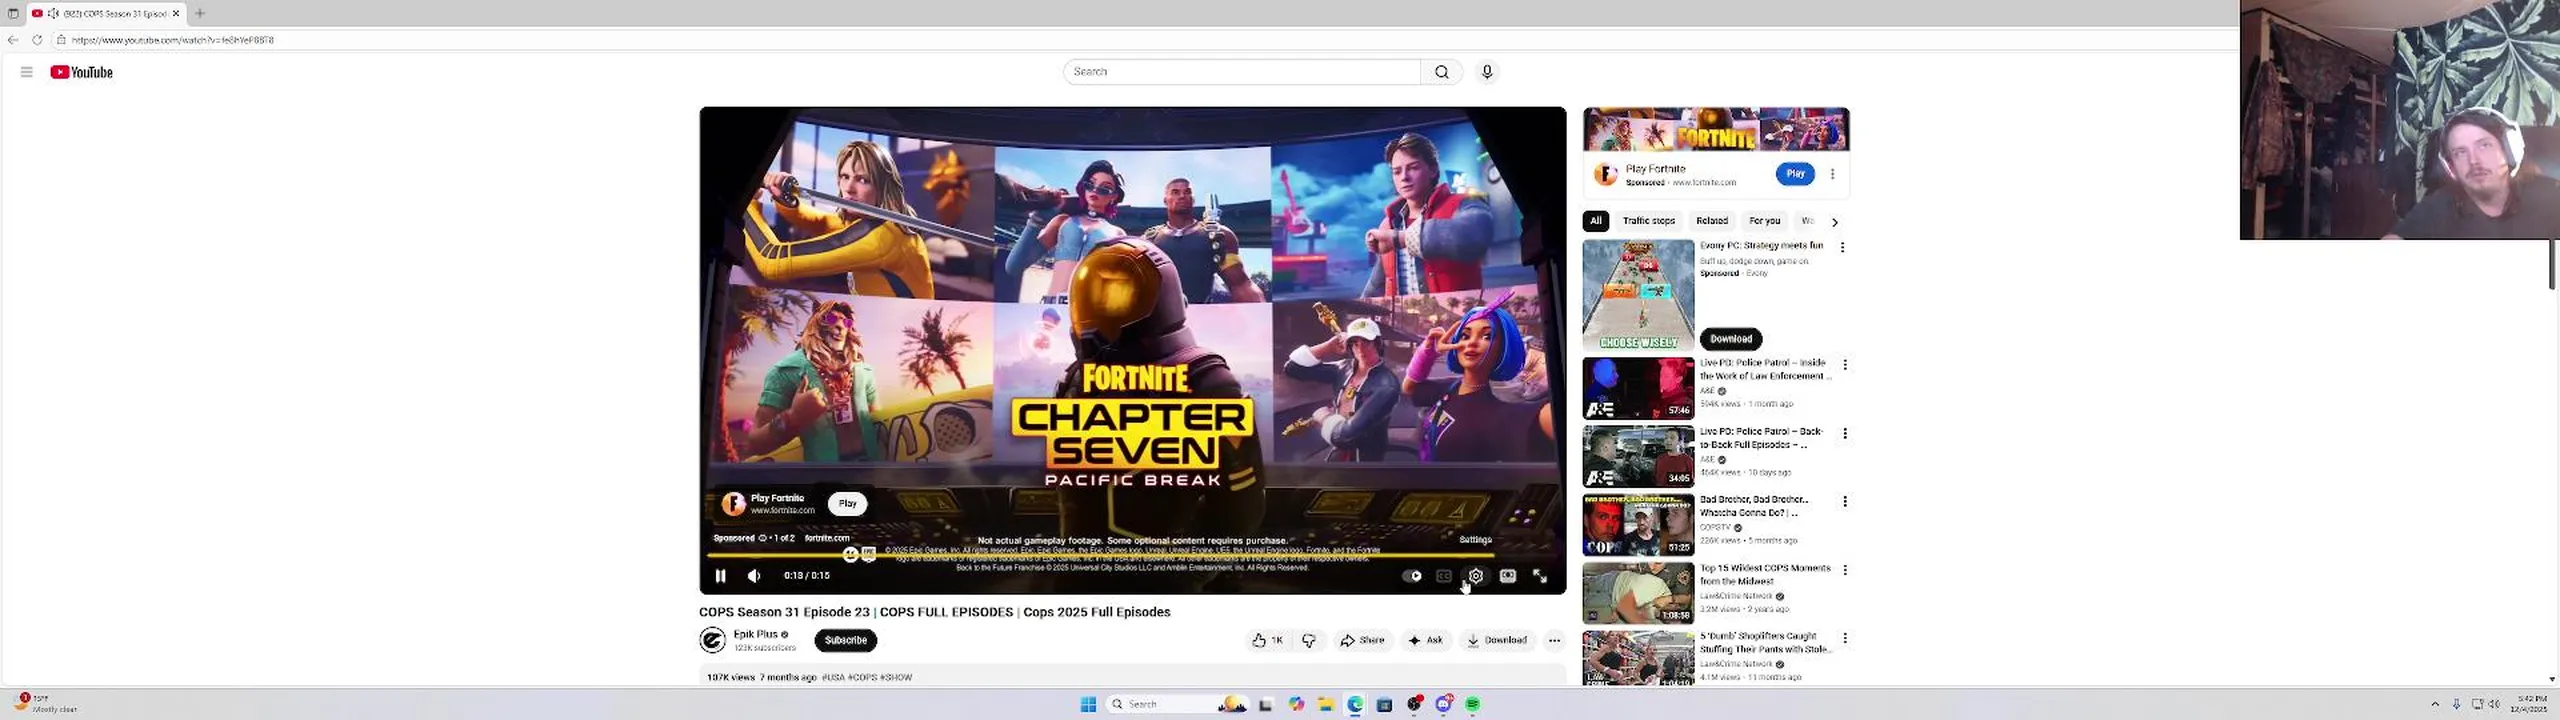Screen dimensions: 2560x720
Task: Click the magnifier search button
Action: [x=1442, y=72]
